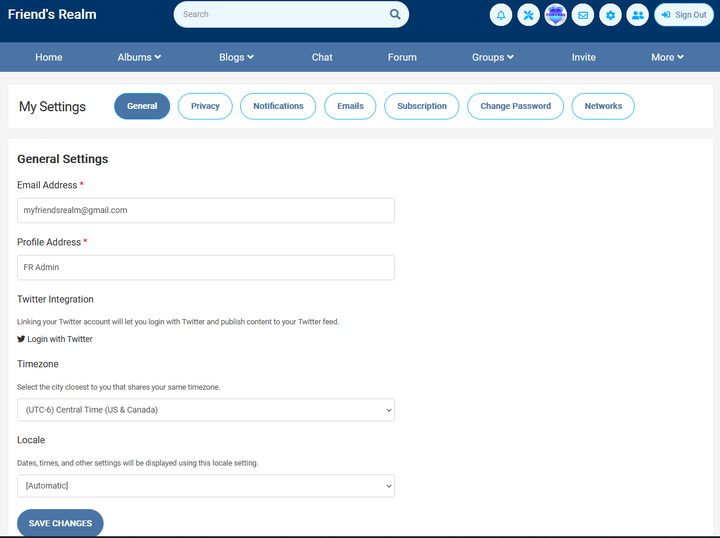Screen dimensions: 720x538
Task: Switch to the Privacy tab
Action: 205,106
